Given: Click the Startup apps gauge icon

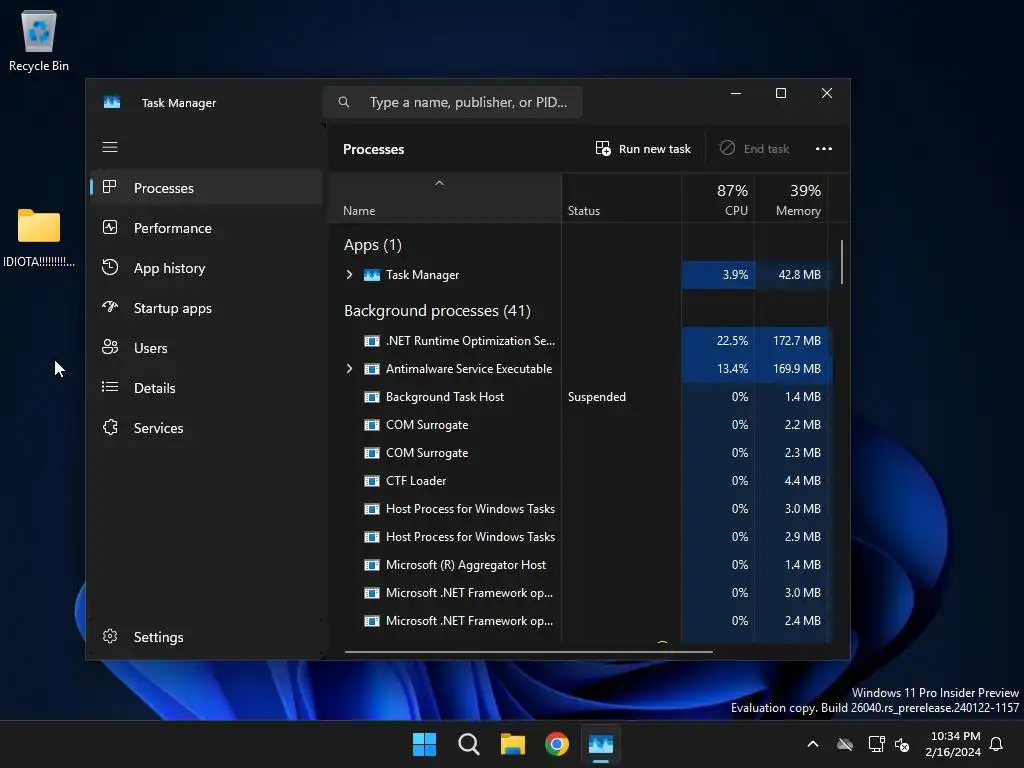Looking at the screenshot, I should point(110,307).
